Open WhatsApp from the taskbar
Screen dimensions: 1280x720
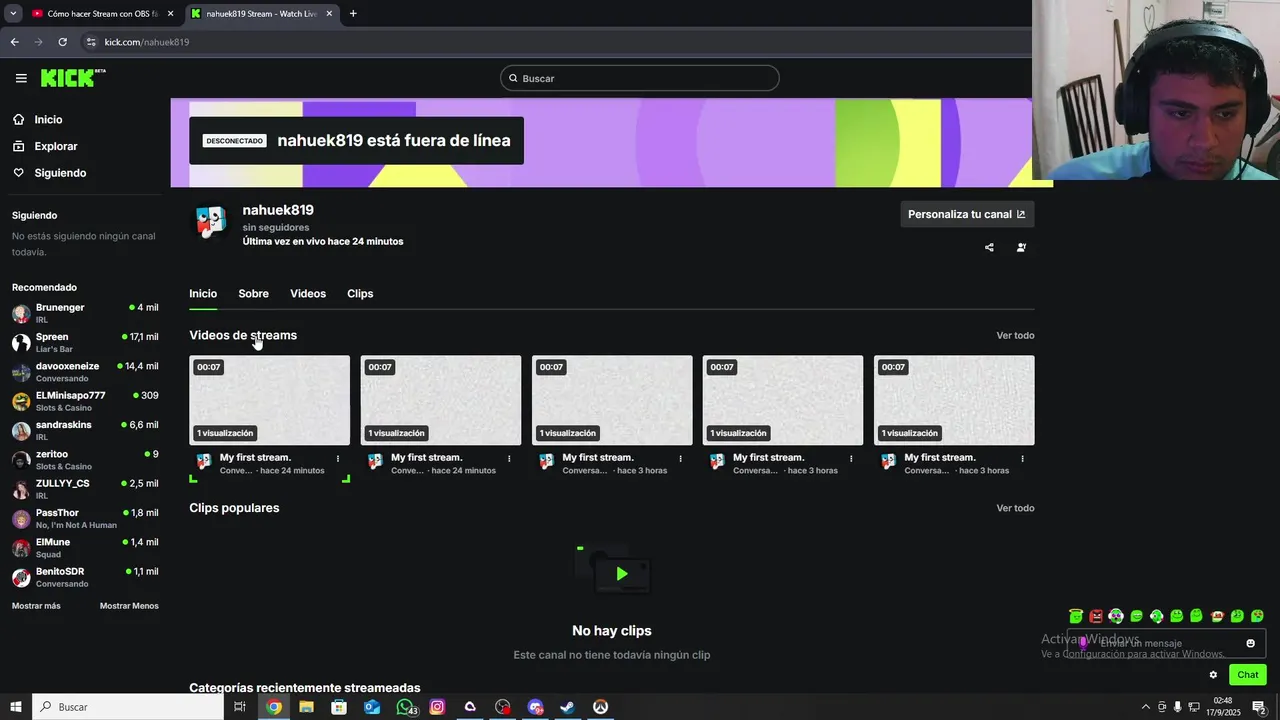pyautogui.click(x=405, y=707)
